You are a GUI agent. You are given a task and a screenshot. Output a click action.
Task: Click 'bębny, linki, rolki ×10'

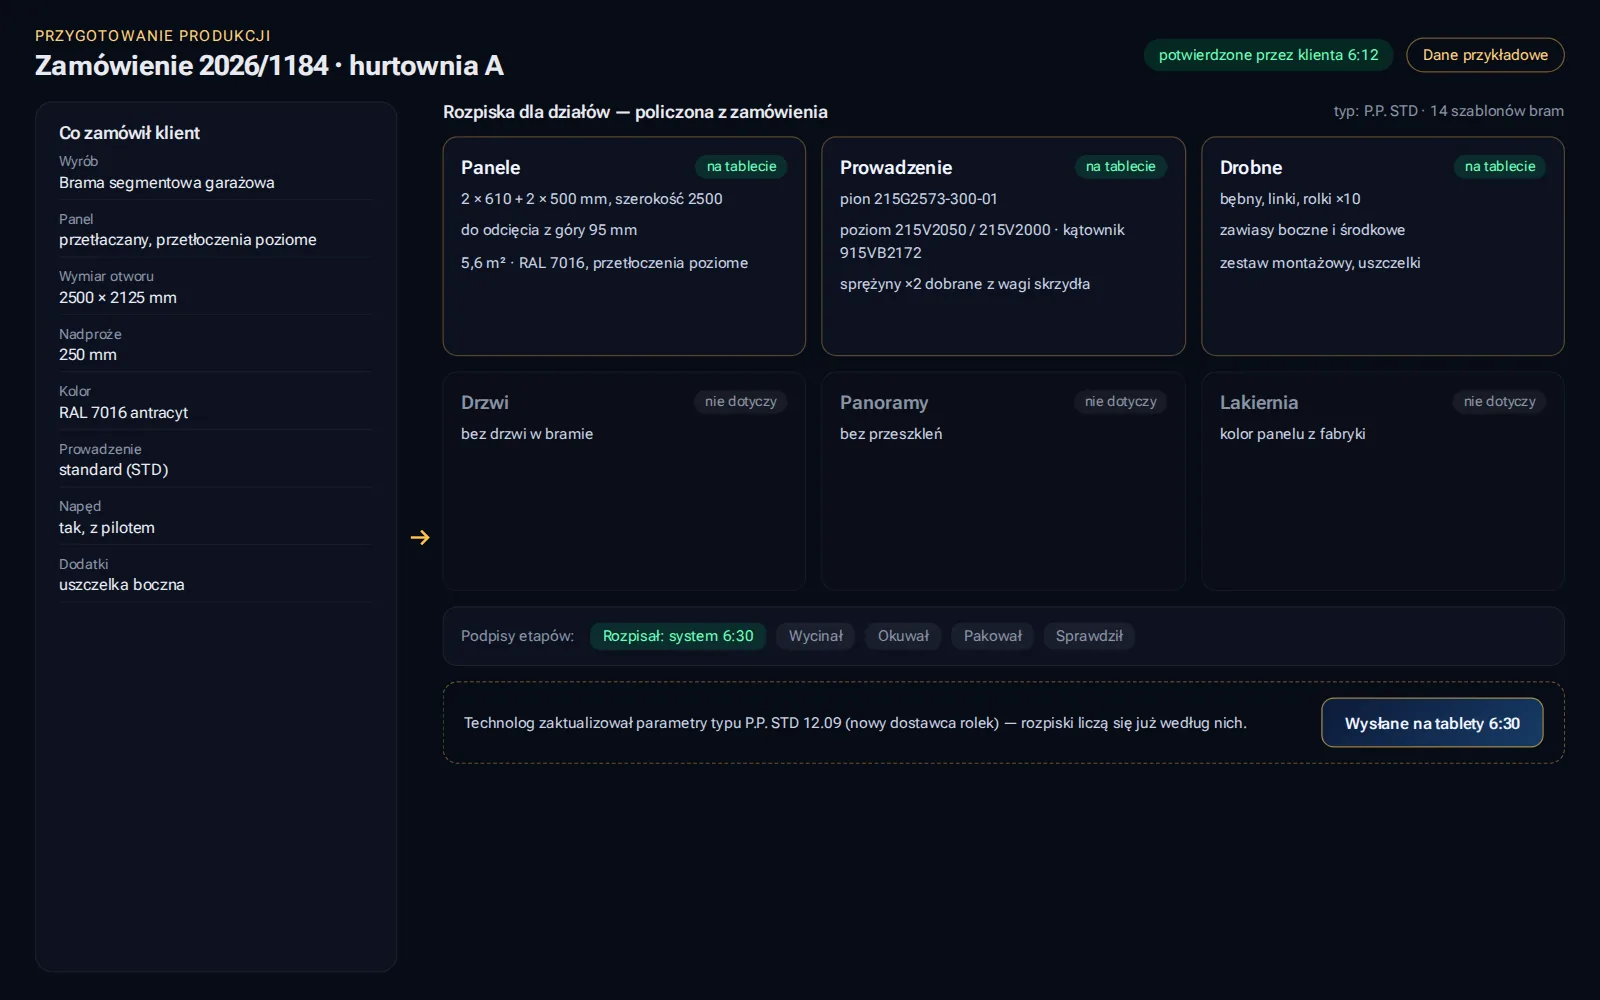(x=1290, y=199)
